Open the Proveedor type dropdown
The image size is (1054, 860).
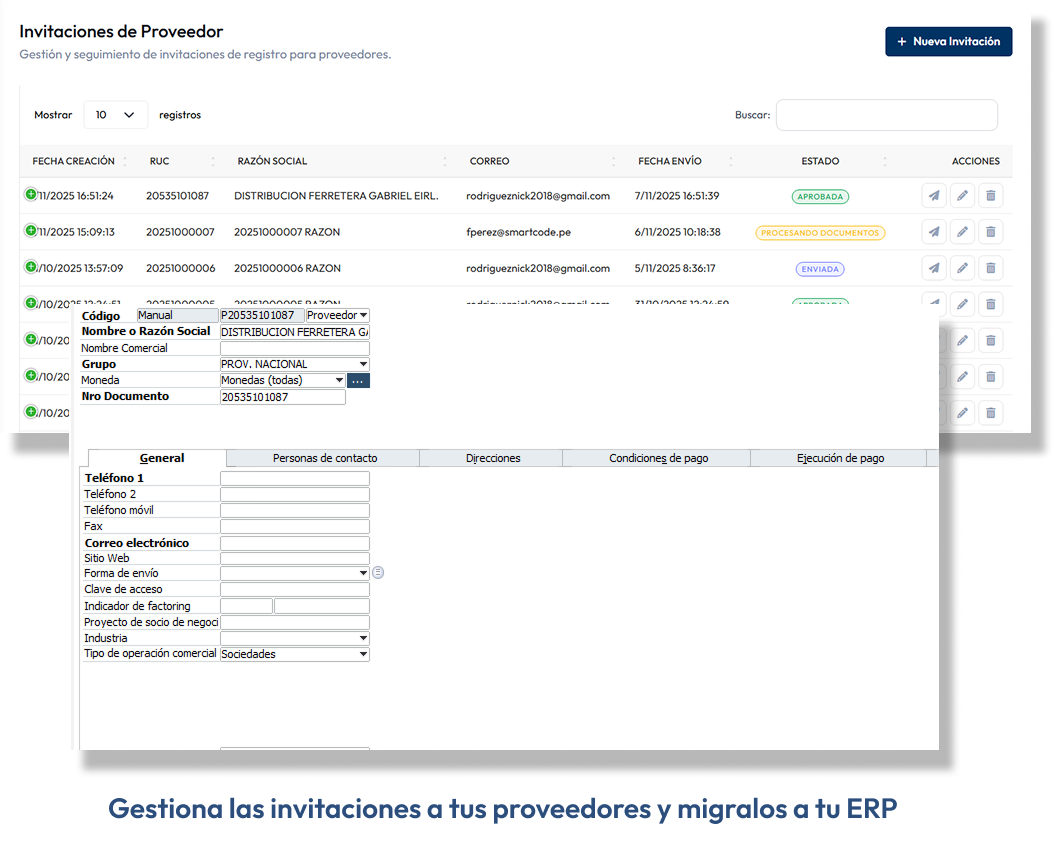pyautogui.click(x=337, y=315)
